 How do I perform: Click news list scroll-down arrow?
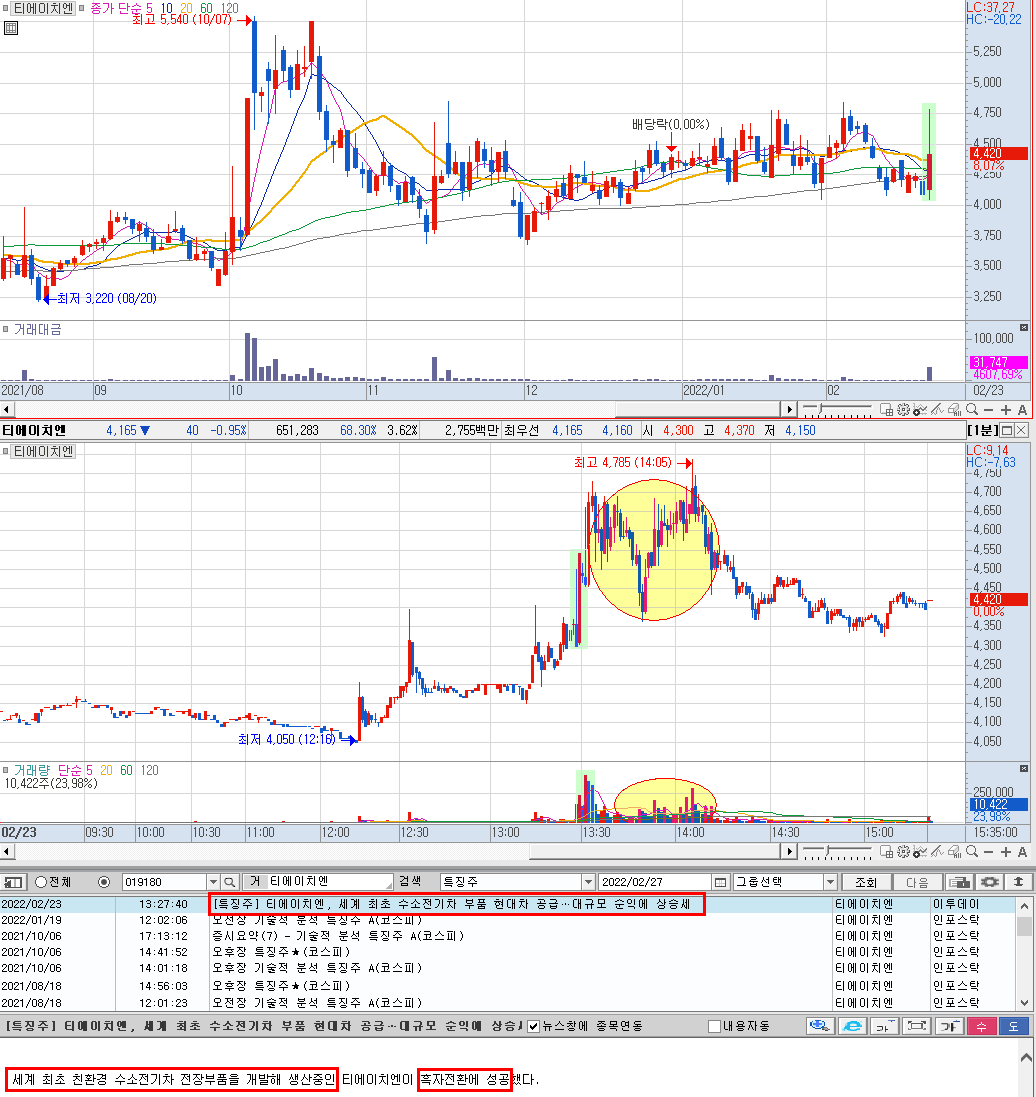coord(1025,1003)
